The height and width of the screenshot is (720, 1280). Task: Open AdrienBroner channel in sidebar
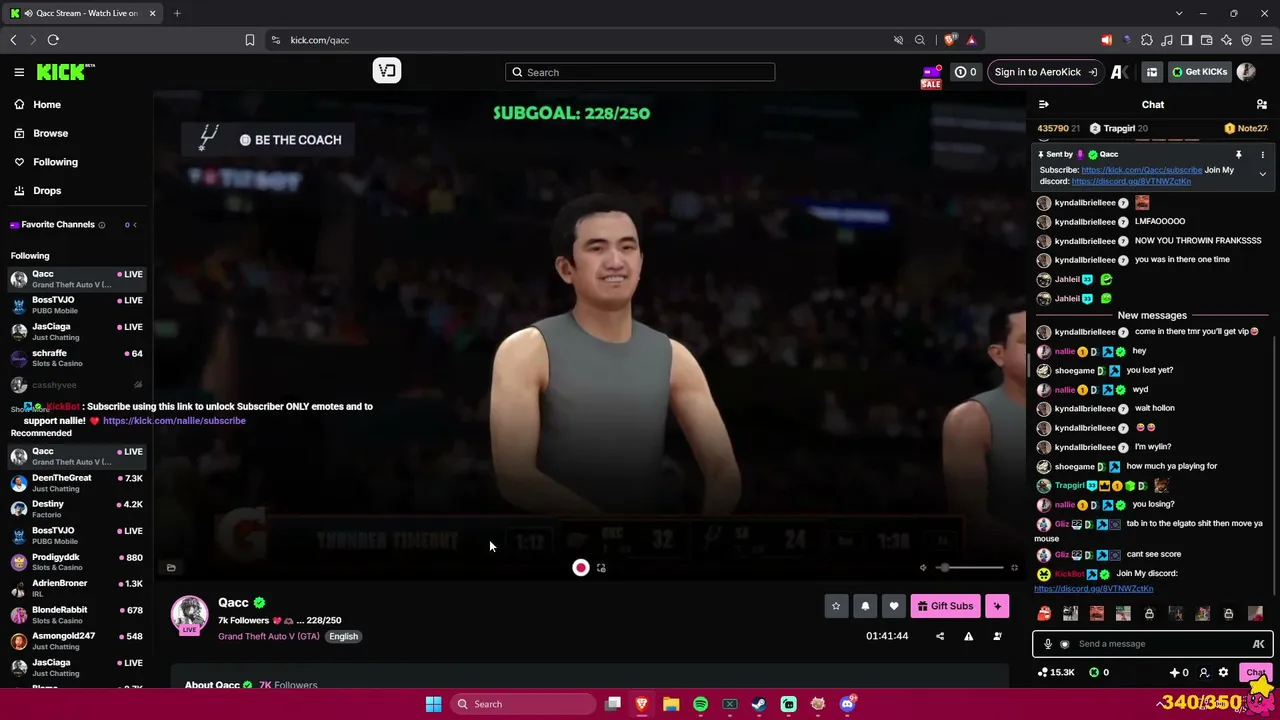click(x=77, y=589)
